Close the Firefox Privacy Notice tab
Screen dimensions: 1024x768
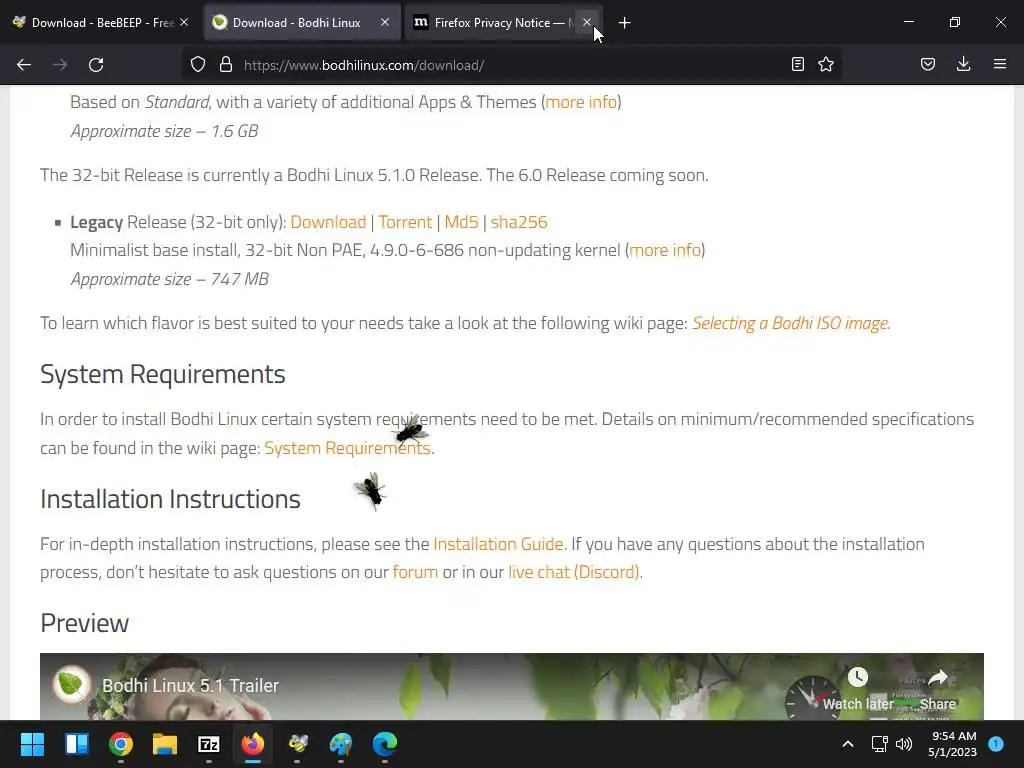(x=586, y=23)
